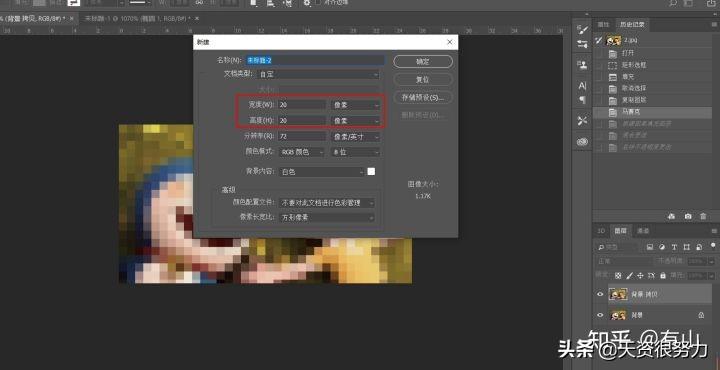Switch to the 历史记录 panel tab
This screenshot has height=370, width=720.
[632, 24]
